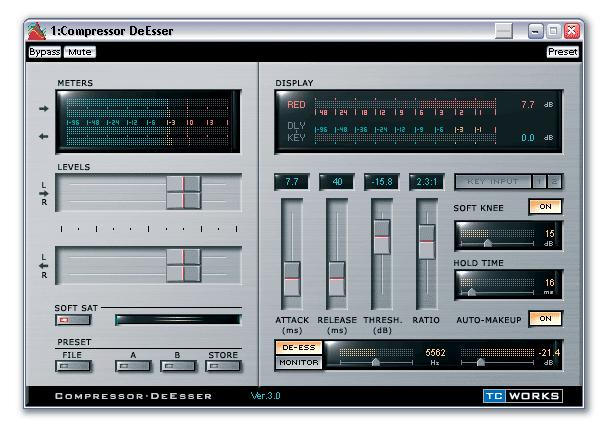Toggle Auto-Makeup ON button
The image size is (603, 433).
[x=545, y=319]
